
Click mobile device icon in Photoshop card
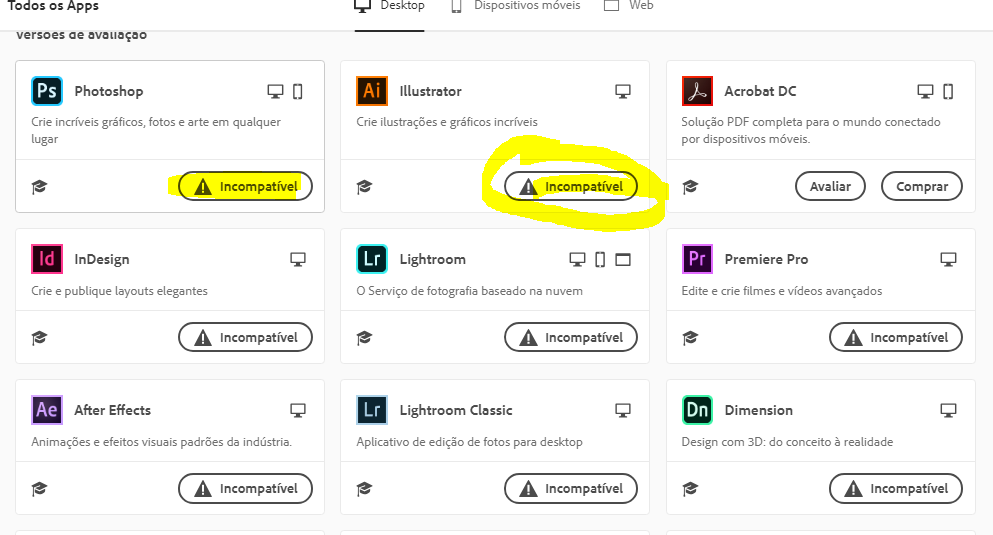pyautogui.click(x=298, y=91)
